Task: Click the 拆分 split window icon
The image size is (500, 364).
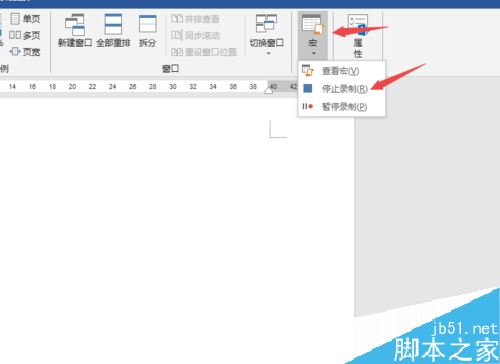Action: pos(147,24)
